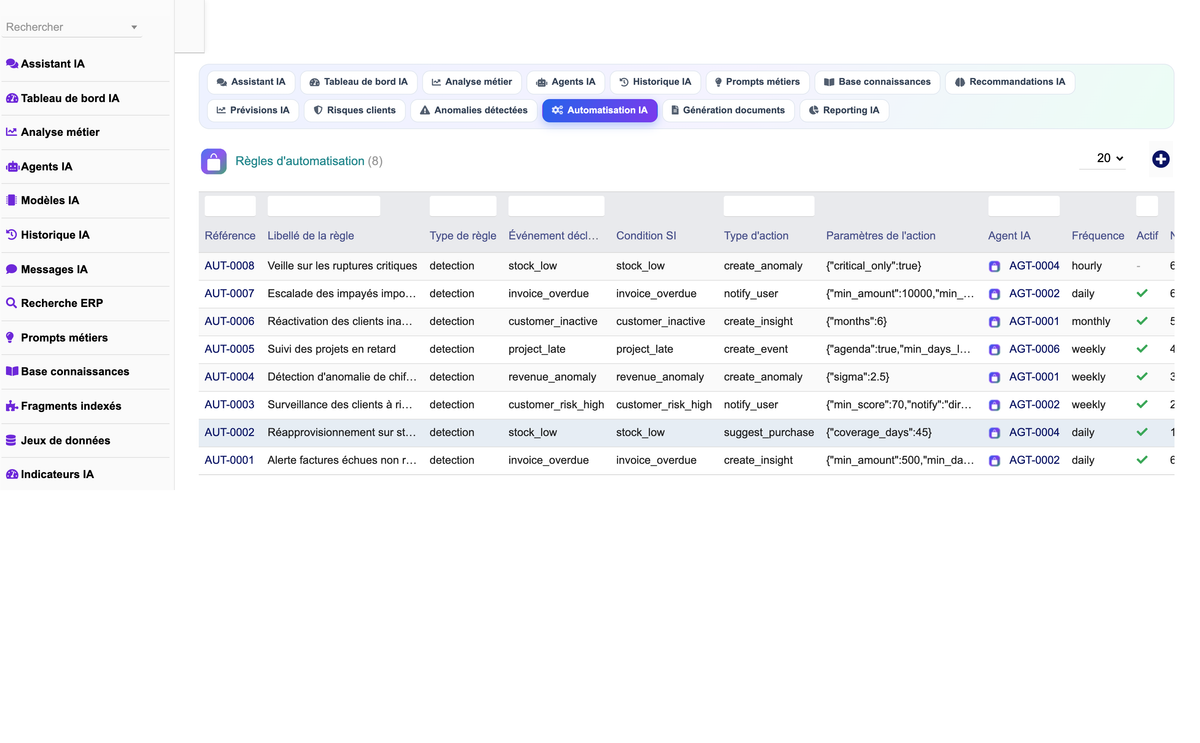
Task: Click the Modèles IA sidebar icon
Action: point(12,200)
